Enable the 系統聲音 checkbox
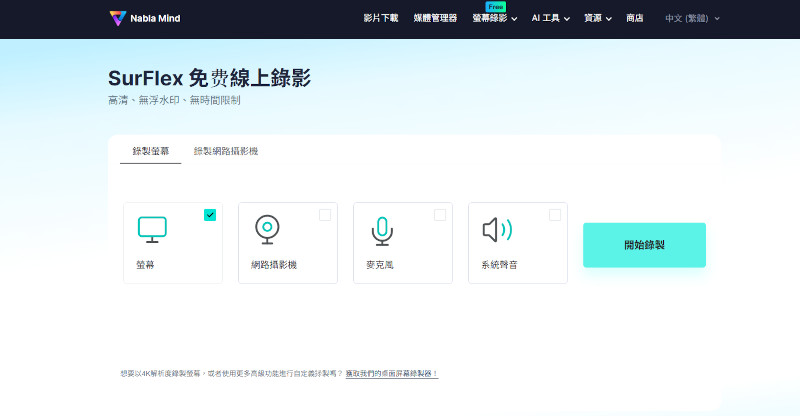This screenshot has height=416, width=800. [x=555, y=215]
